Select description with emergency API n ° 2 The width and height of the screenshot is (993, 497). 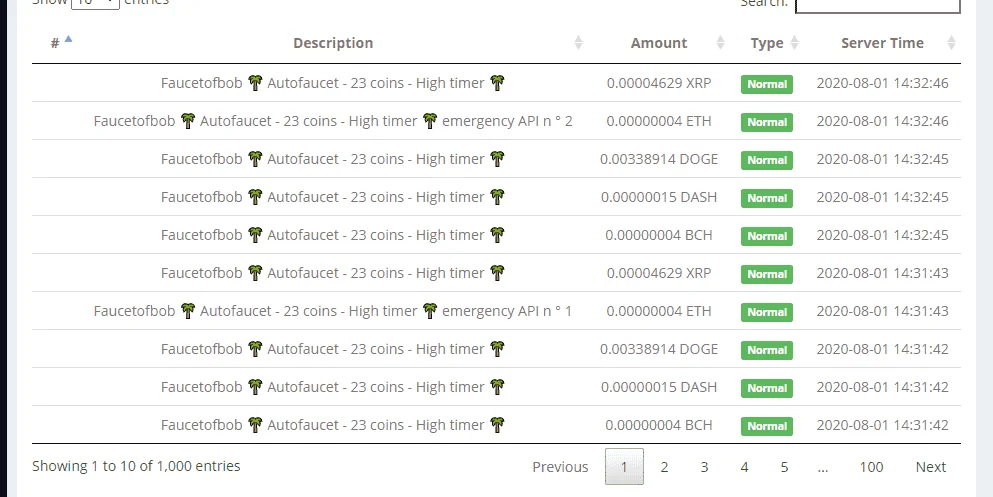click(x=333, y=121)
